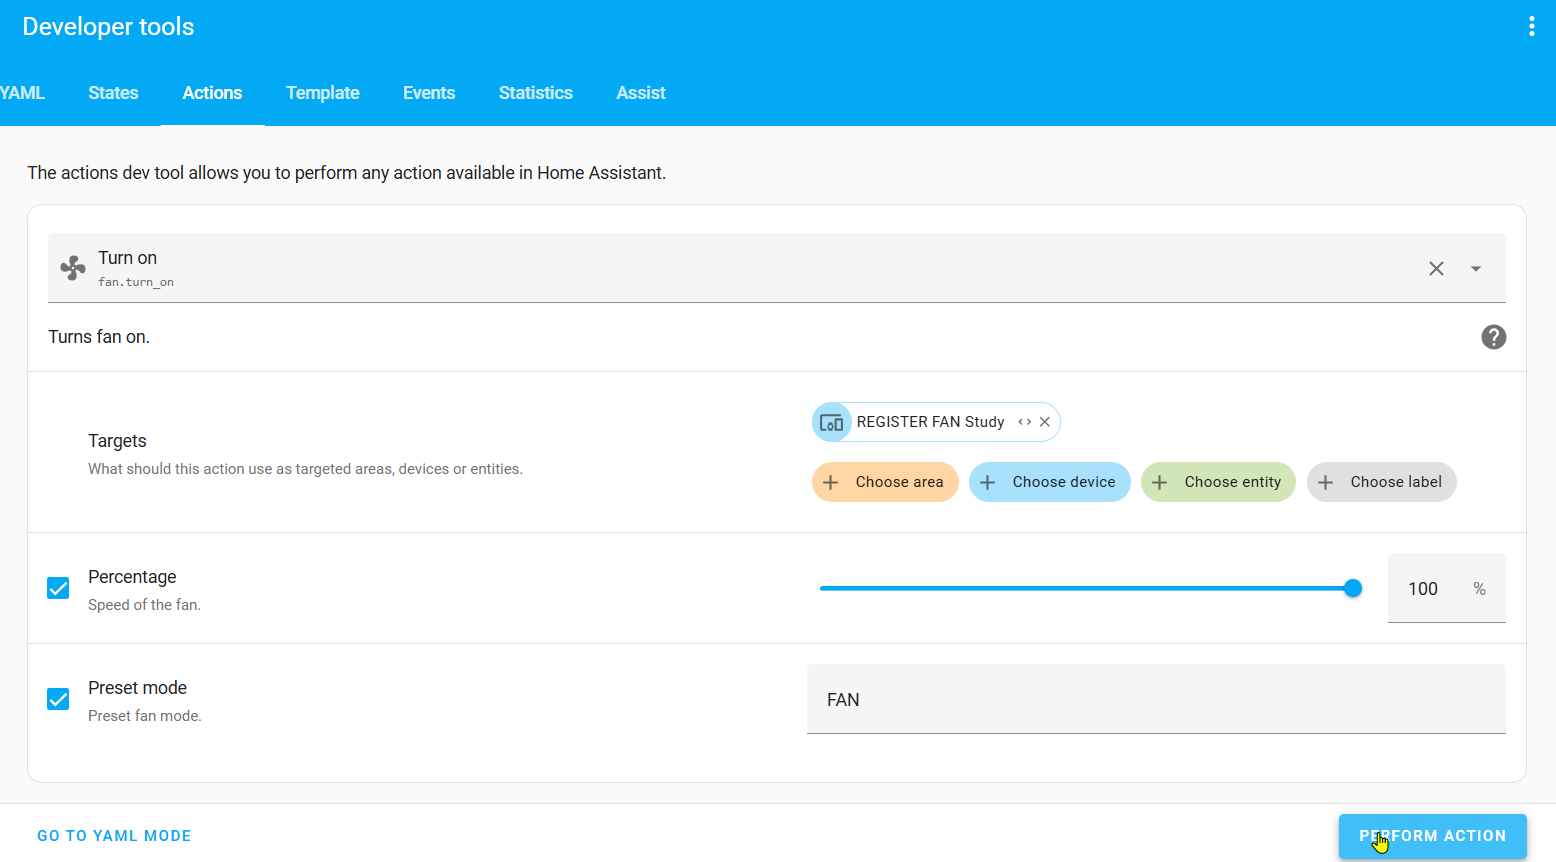Click the plus icon on Choose area
The width and height of the screenshot is (1556, 862).
(x=831, y=482)
